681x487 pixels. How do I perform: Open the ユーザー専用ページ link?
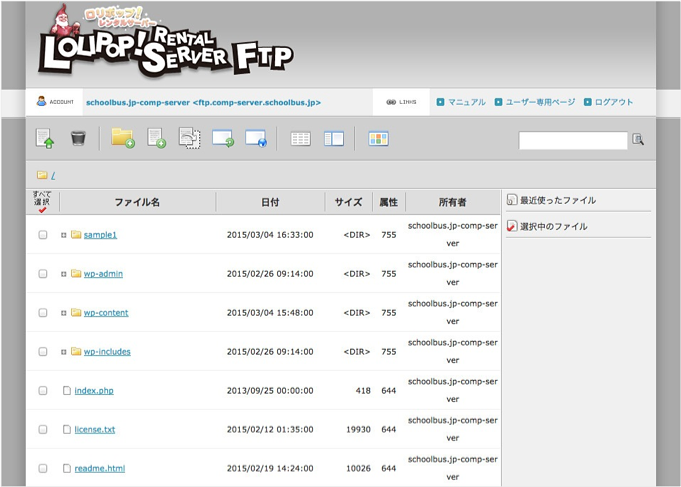540,102
